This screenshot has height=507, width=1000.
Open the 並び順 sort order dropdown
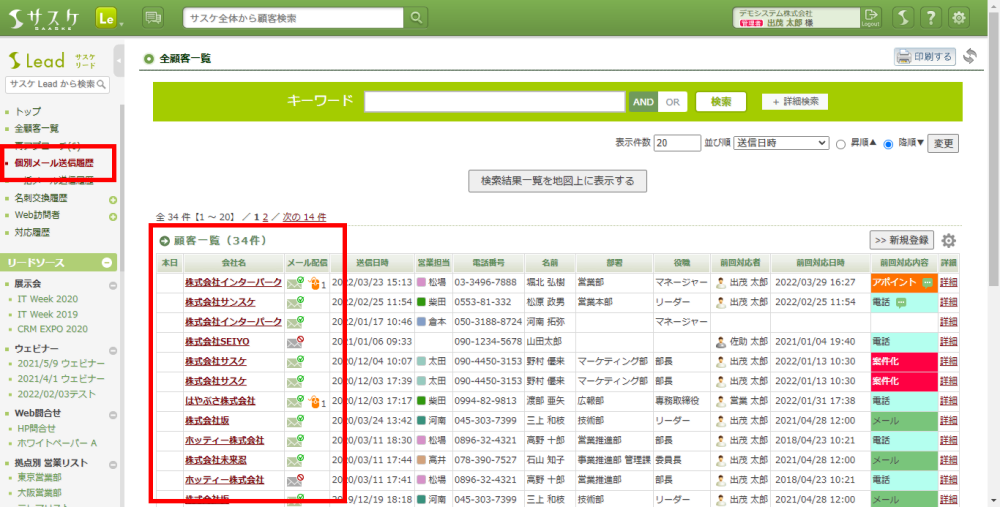(780, 143)
